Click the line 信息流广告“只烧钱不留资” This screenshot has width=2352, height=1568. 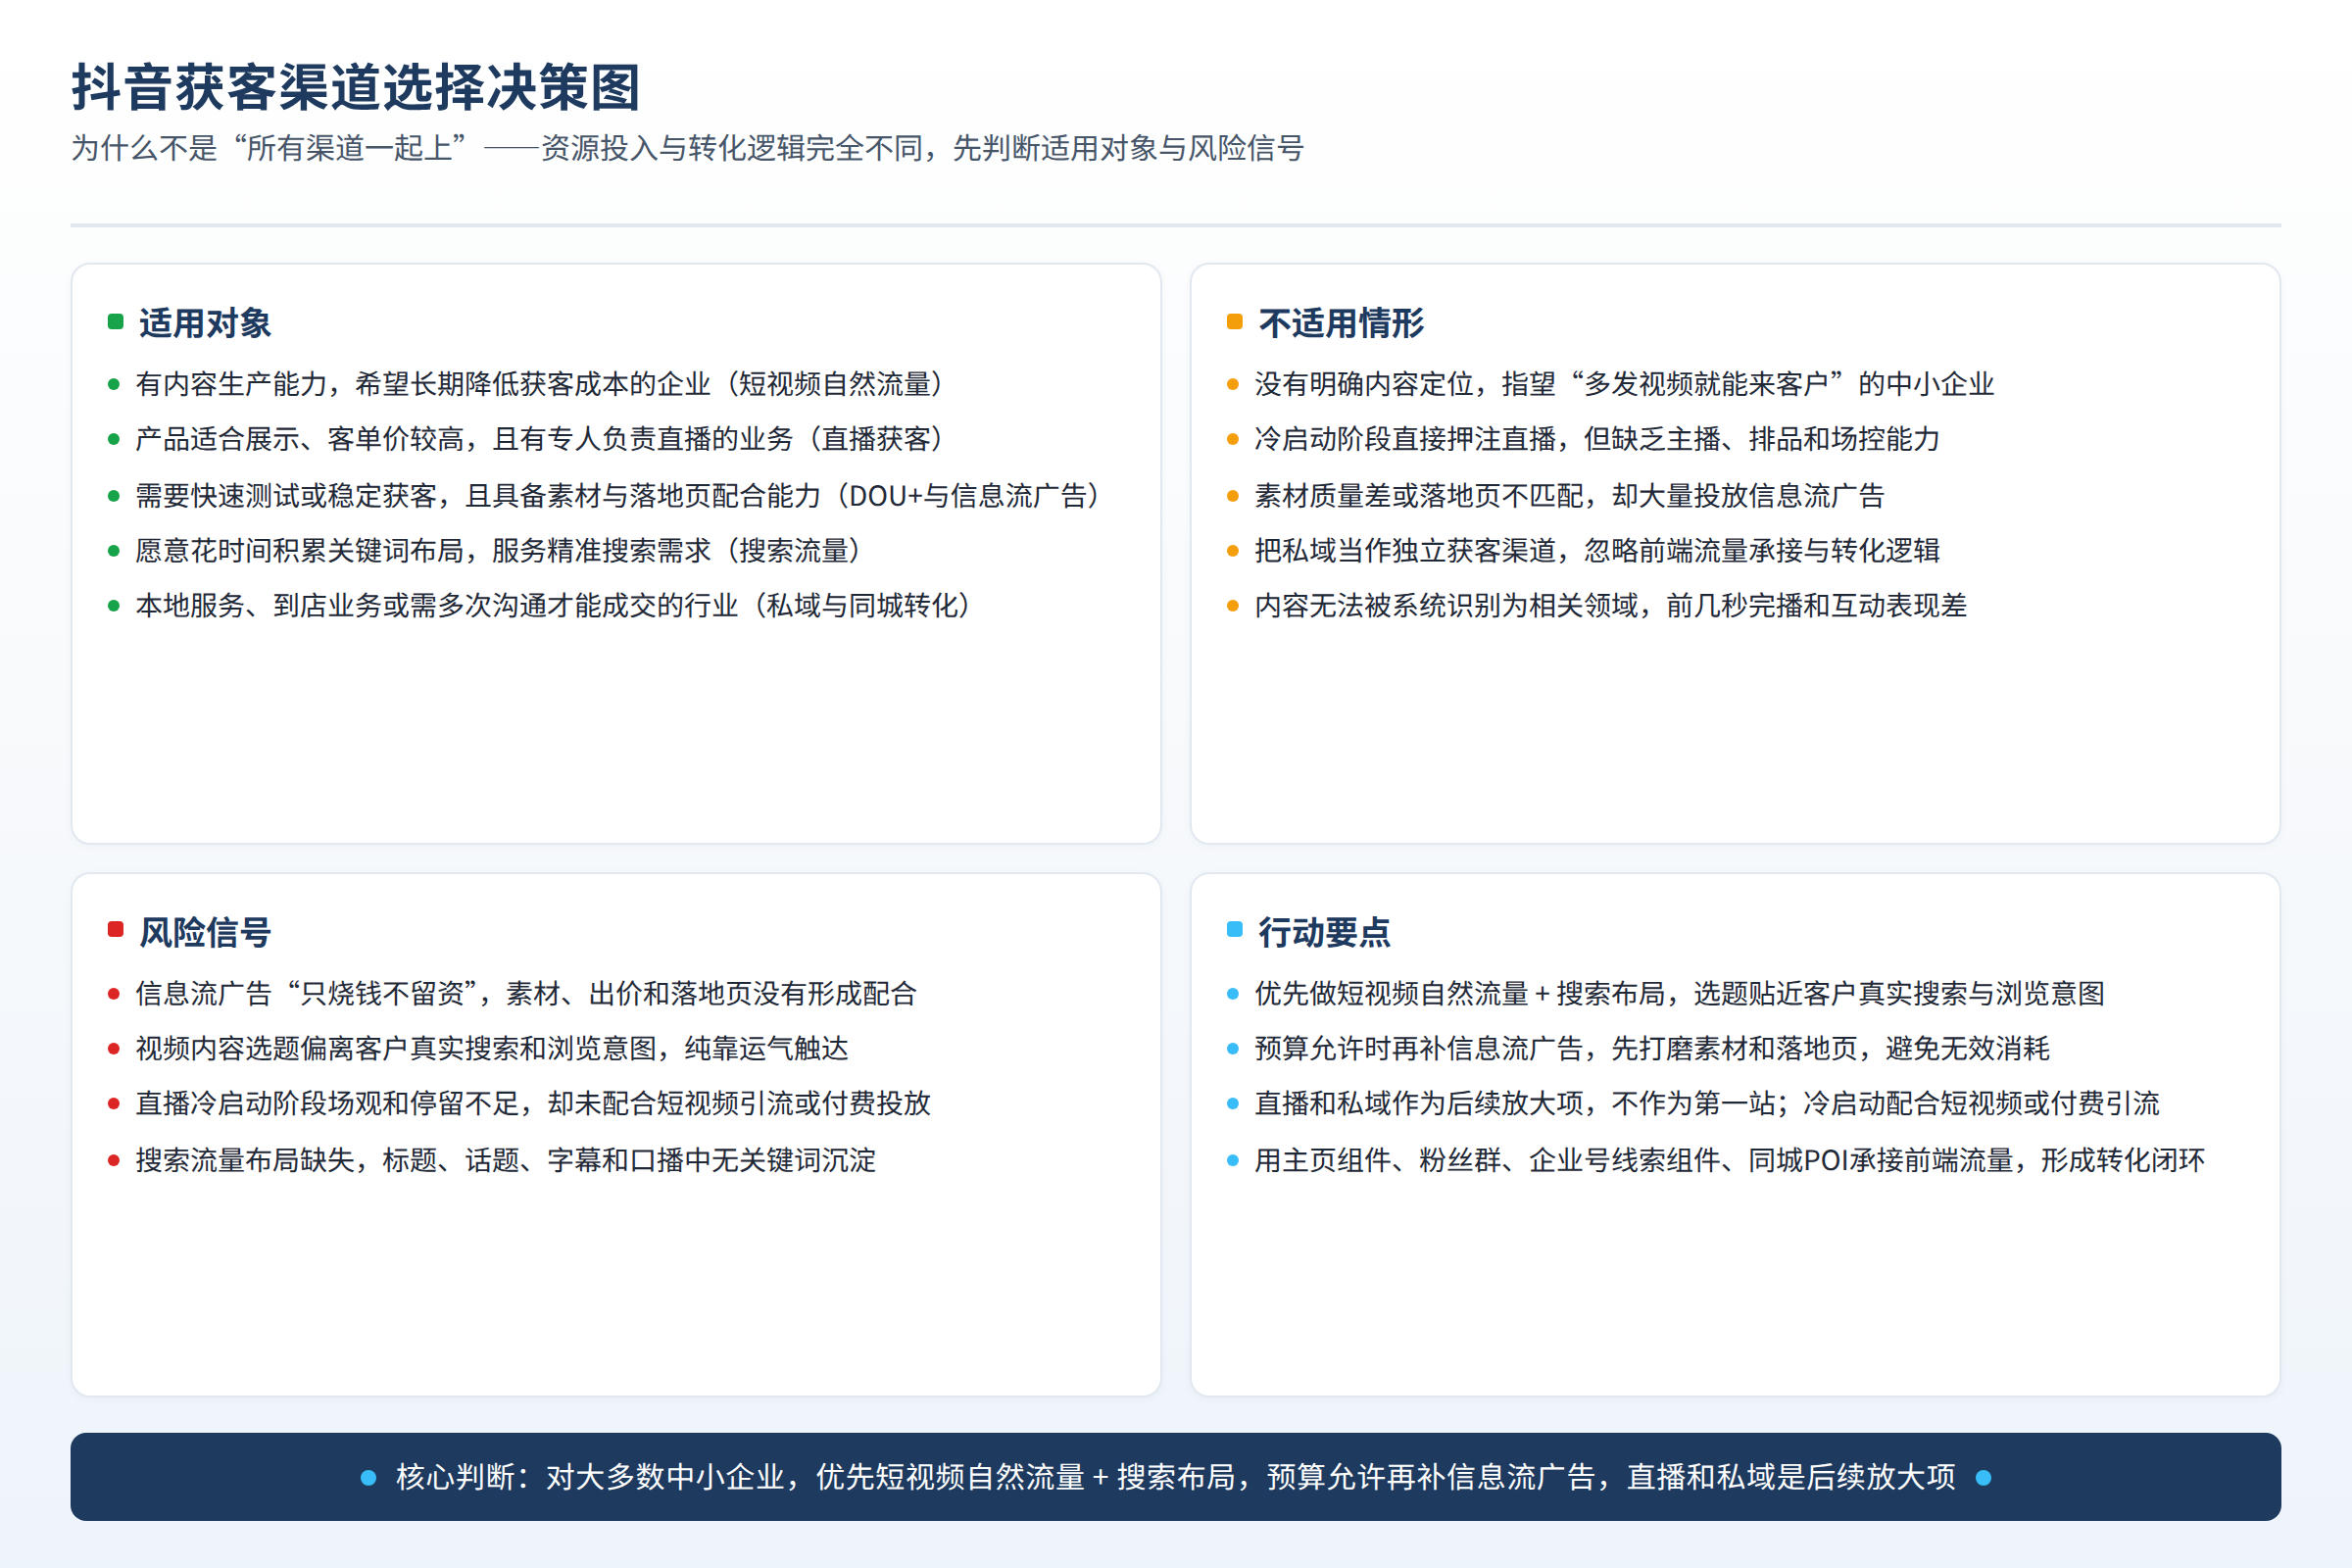point(526,994)
